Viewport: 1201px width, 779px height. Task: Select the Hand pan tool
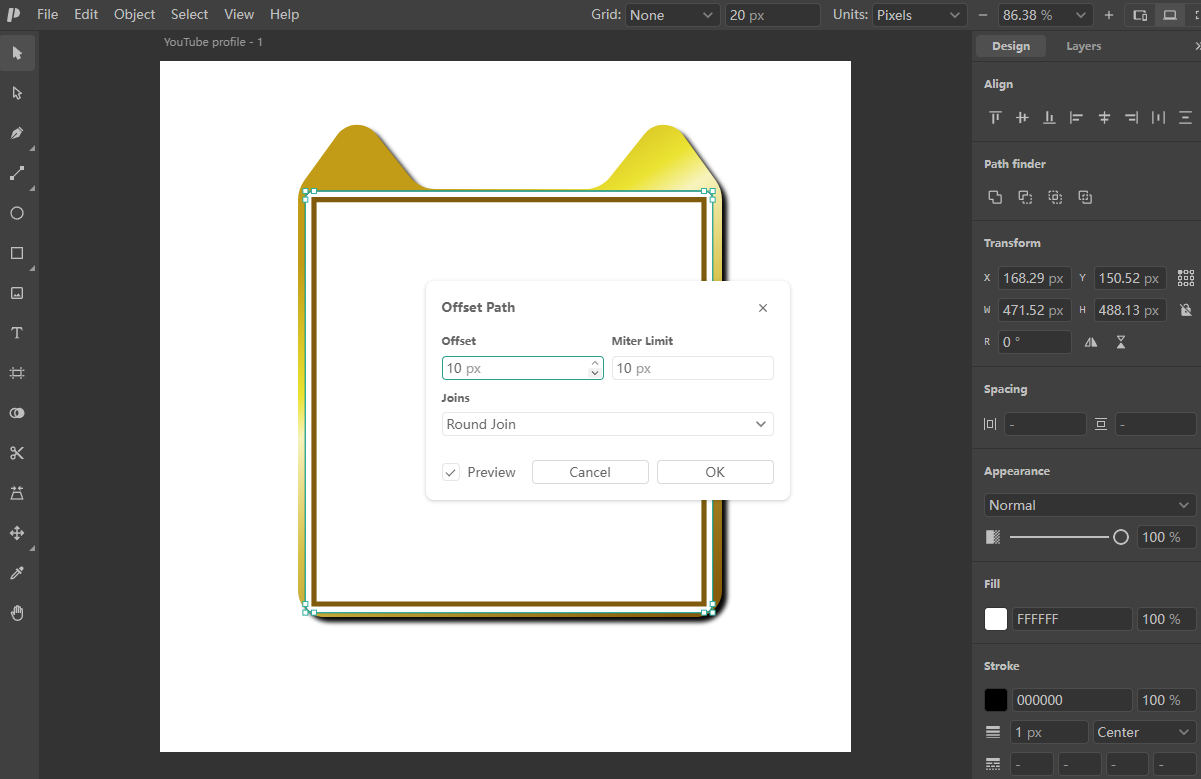[17, 613]
